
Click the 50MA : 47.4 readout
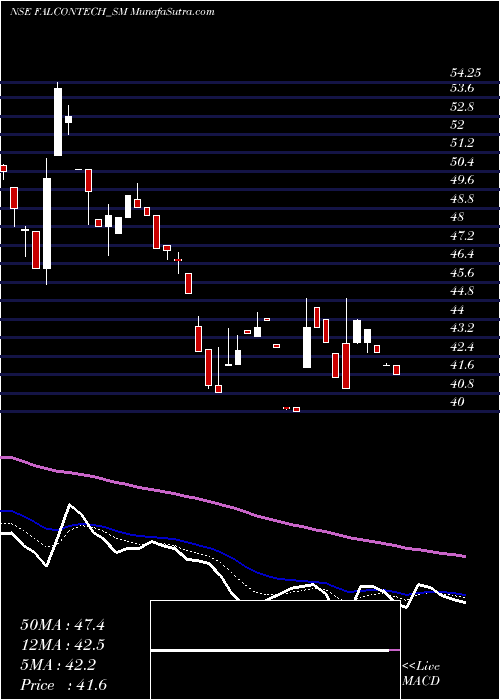tap(62, 625)
